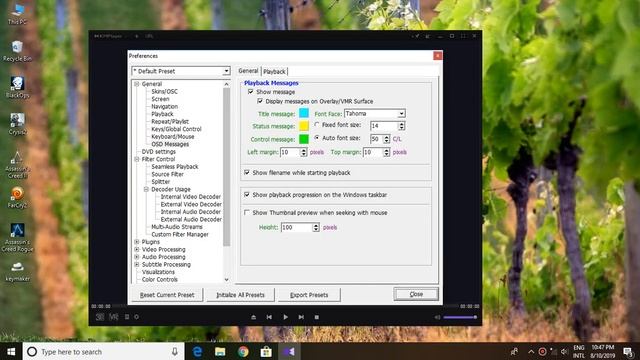Open the notification center icon
This screenshot has height=360, width=640.
(629, 351)
